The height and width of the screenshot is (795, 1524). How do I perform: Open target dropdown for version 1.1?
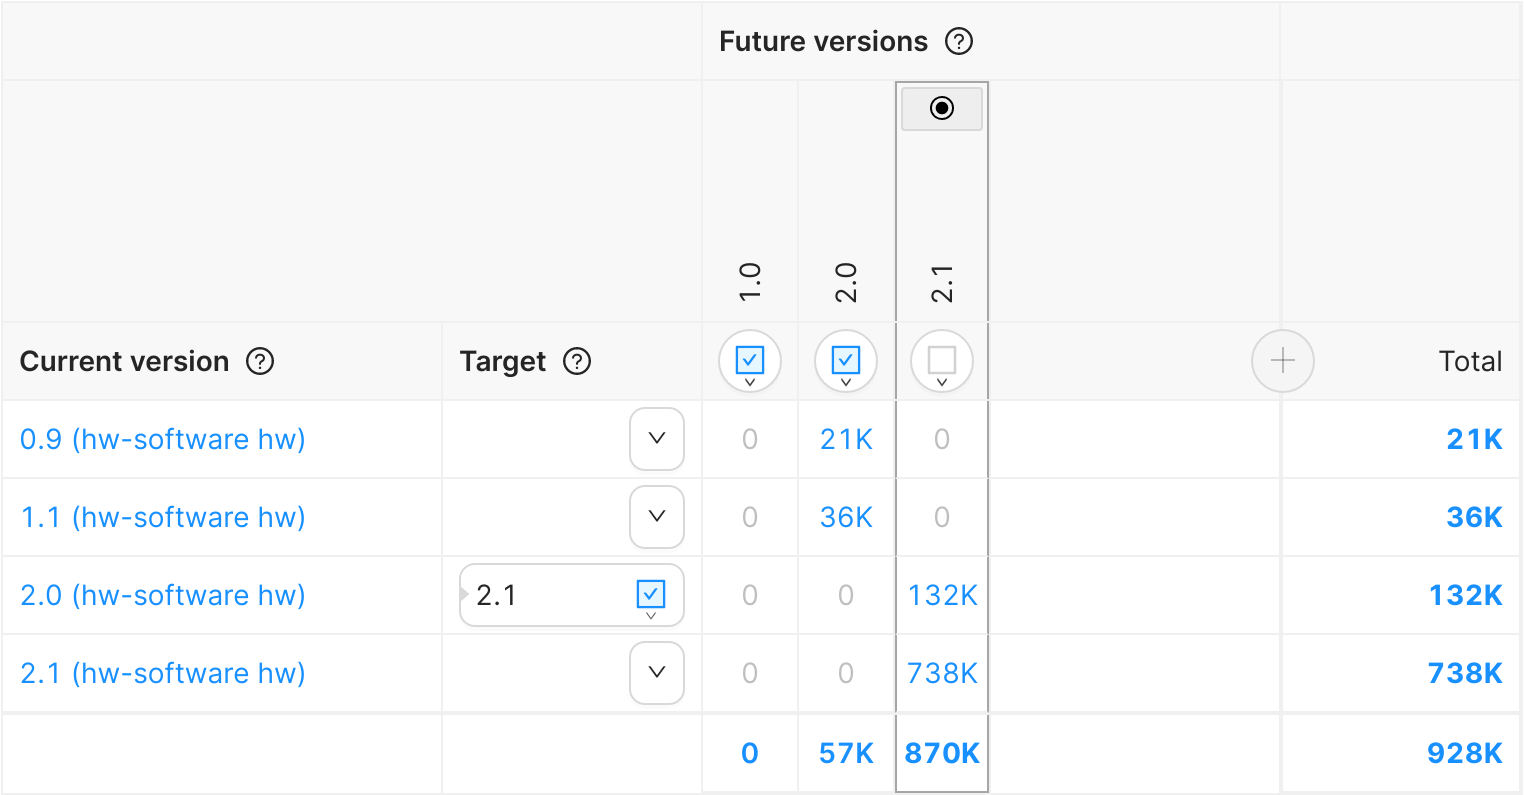coord(657,517)
